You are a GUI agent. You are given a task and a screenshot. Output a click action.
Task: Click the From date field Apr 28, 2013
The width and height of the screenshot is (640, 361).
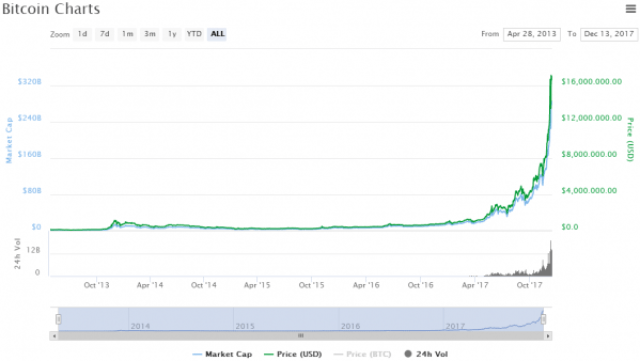(x=531, y=34)
